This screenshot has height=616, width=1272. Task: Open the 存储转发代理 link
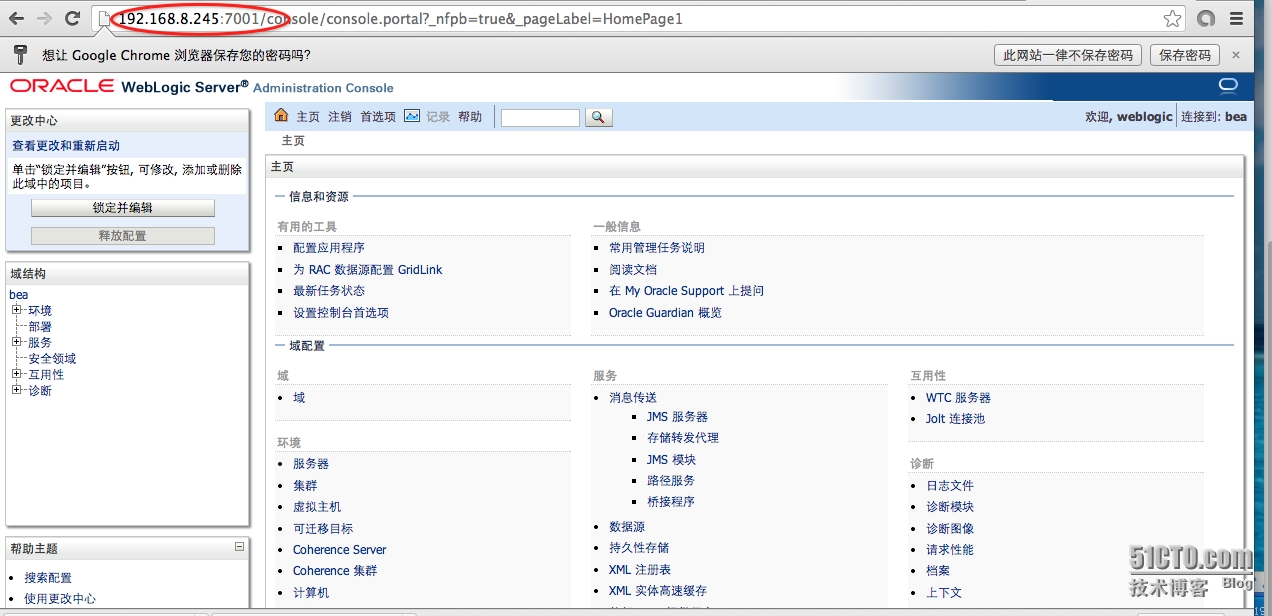pyautogui.click(x=683, y=438)
